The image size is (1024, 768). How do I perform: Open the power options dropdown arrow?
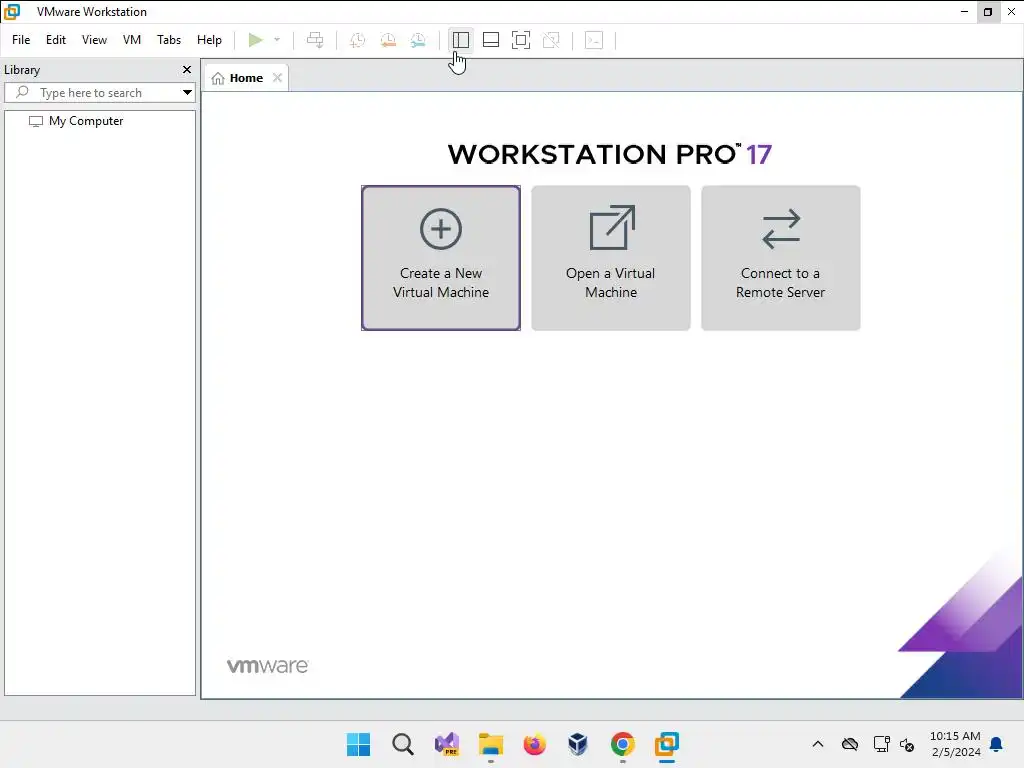pos(277,40)
